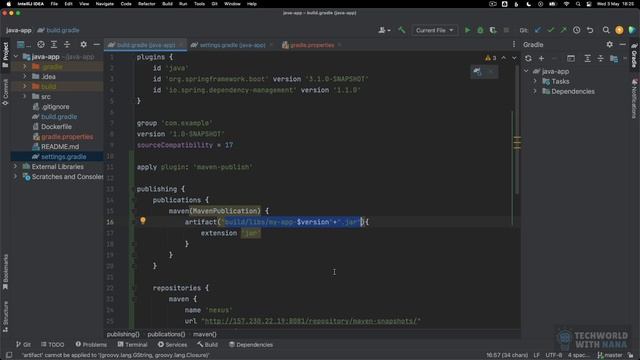
Task: Build project using the hammer icon
Action: [402, 30]
